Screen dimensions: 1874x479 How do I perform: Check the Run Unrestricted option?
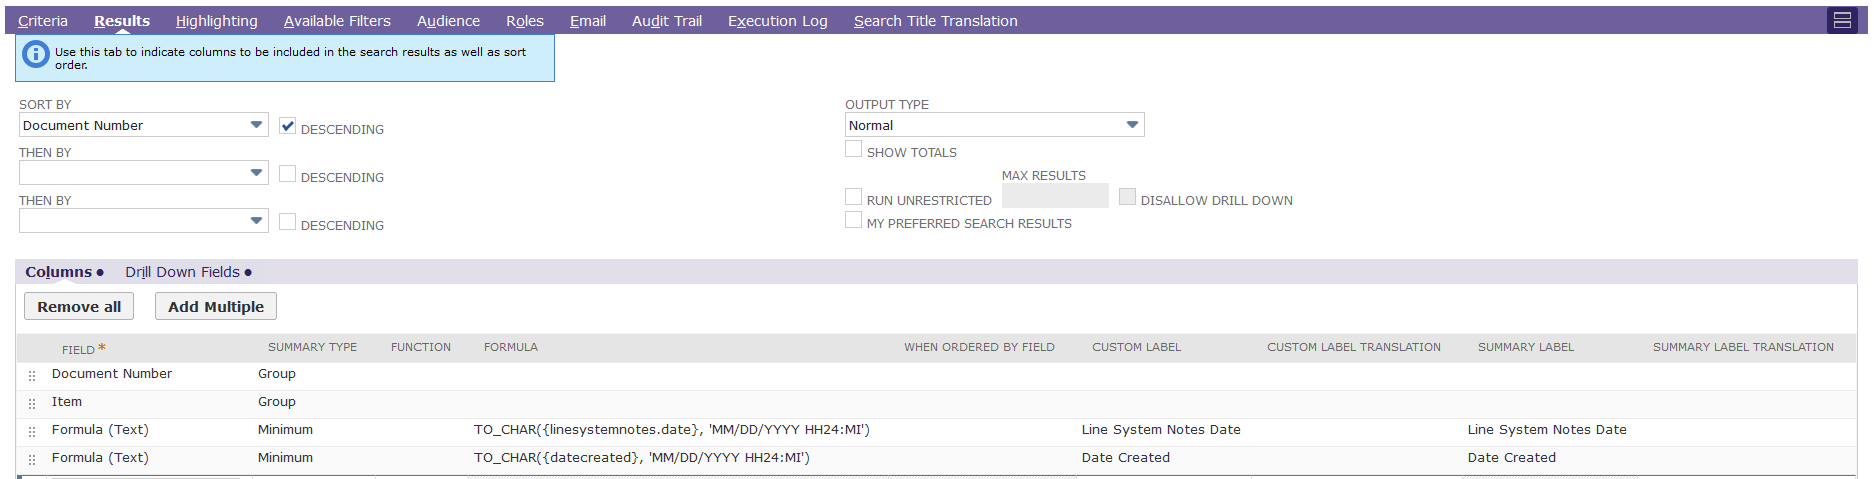coord(853,197)
